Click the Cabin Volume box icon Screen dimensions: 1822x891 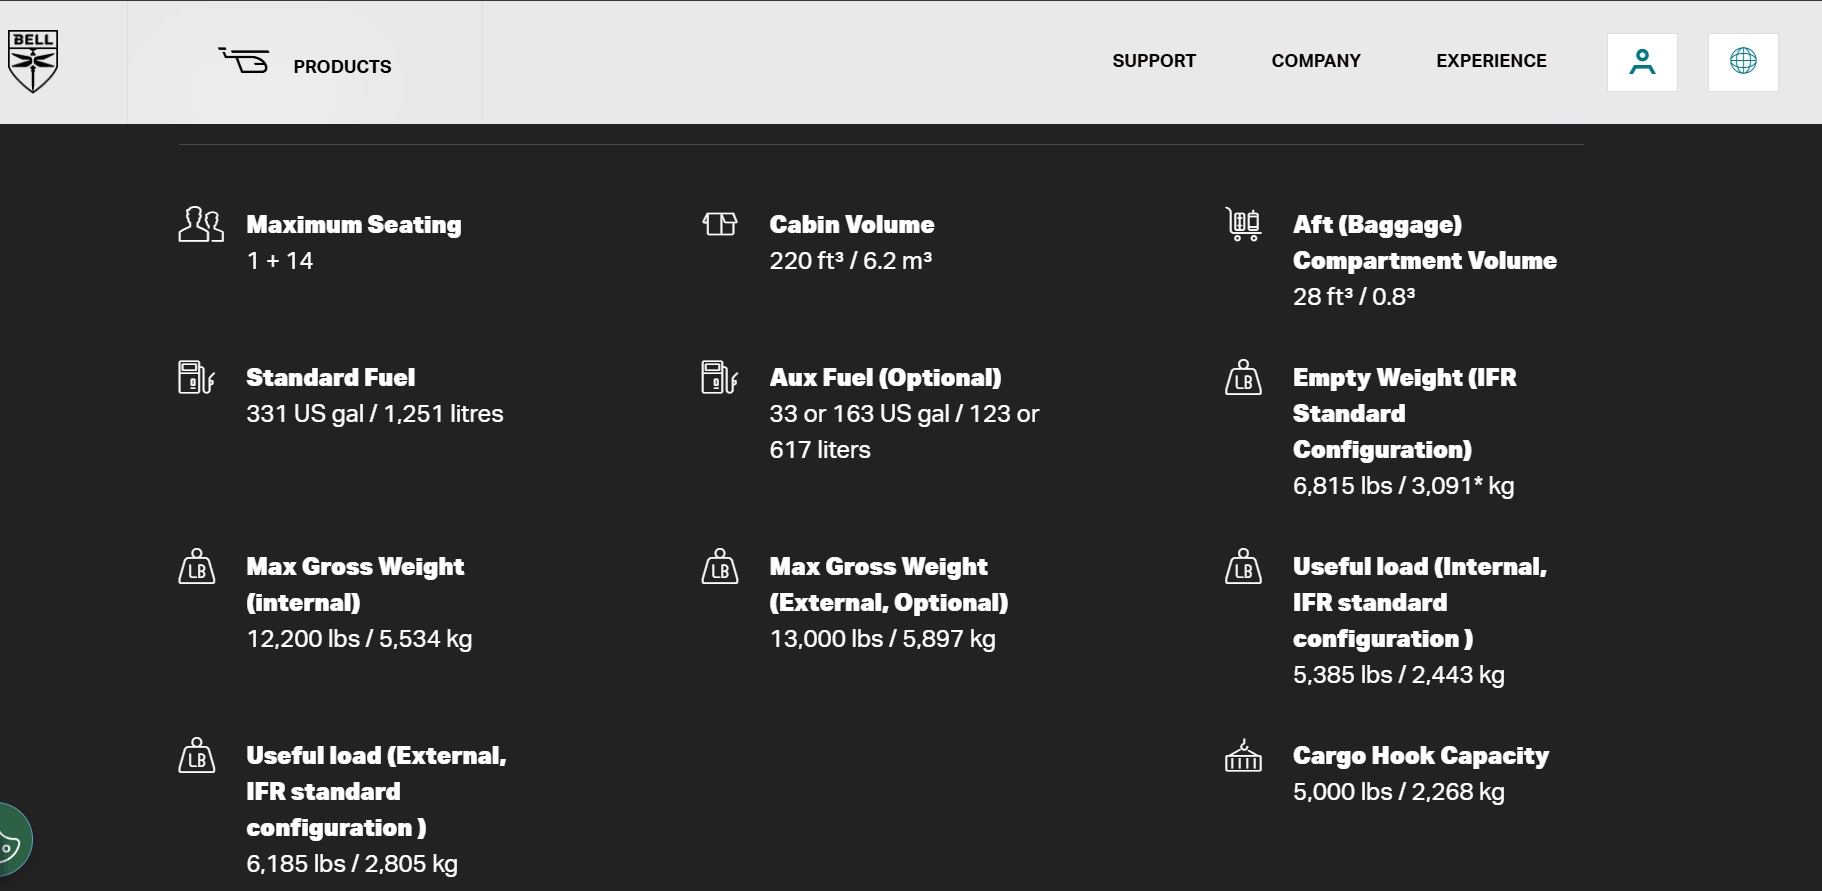click(720, 224)
